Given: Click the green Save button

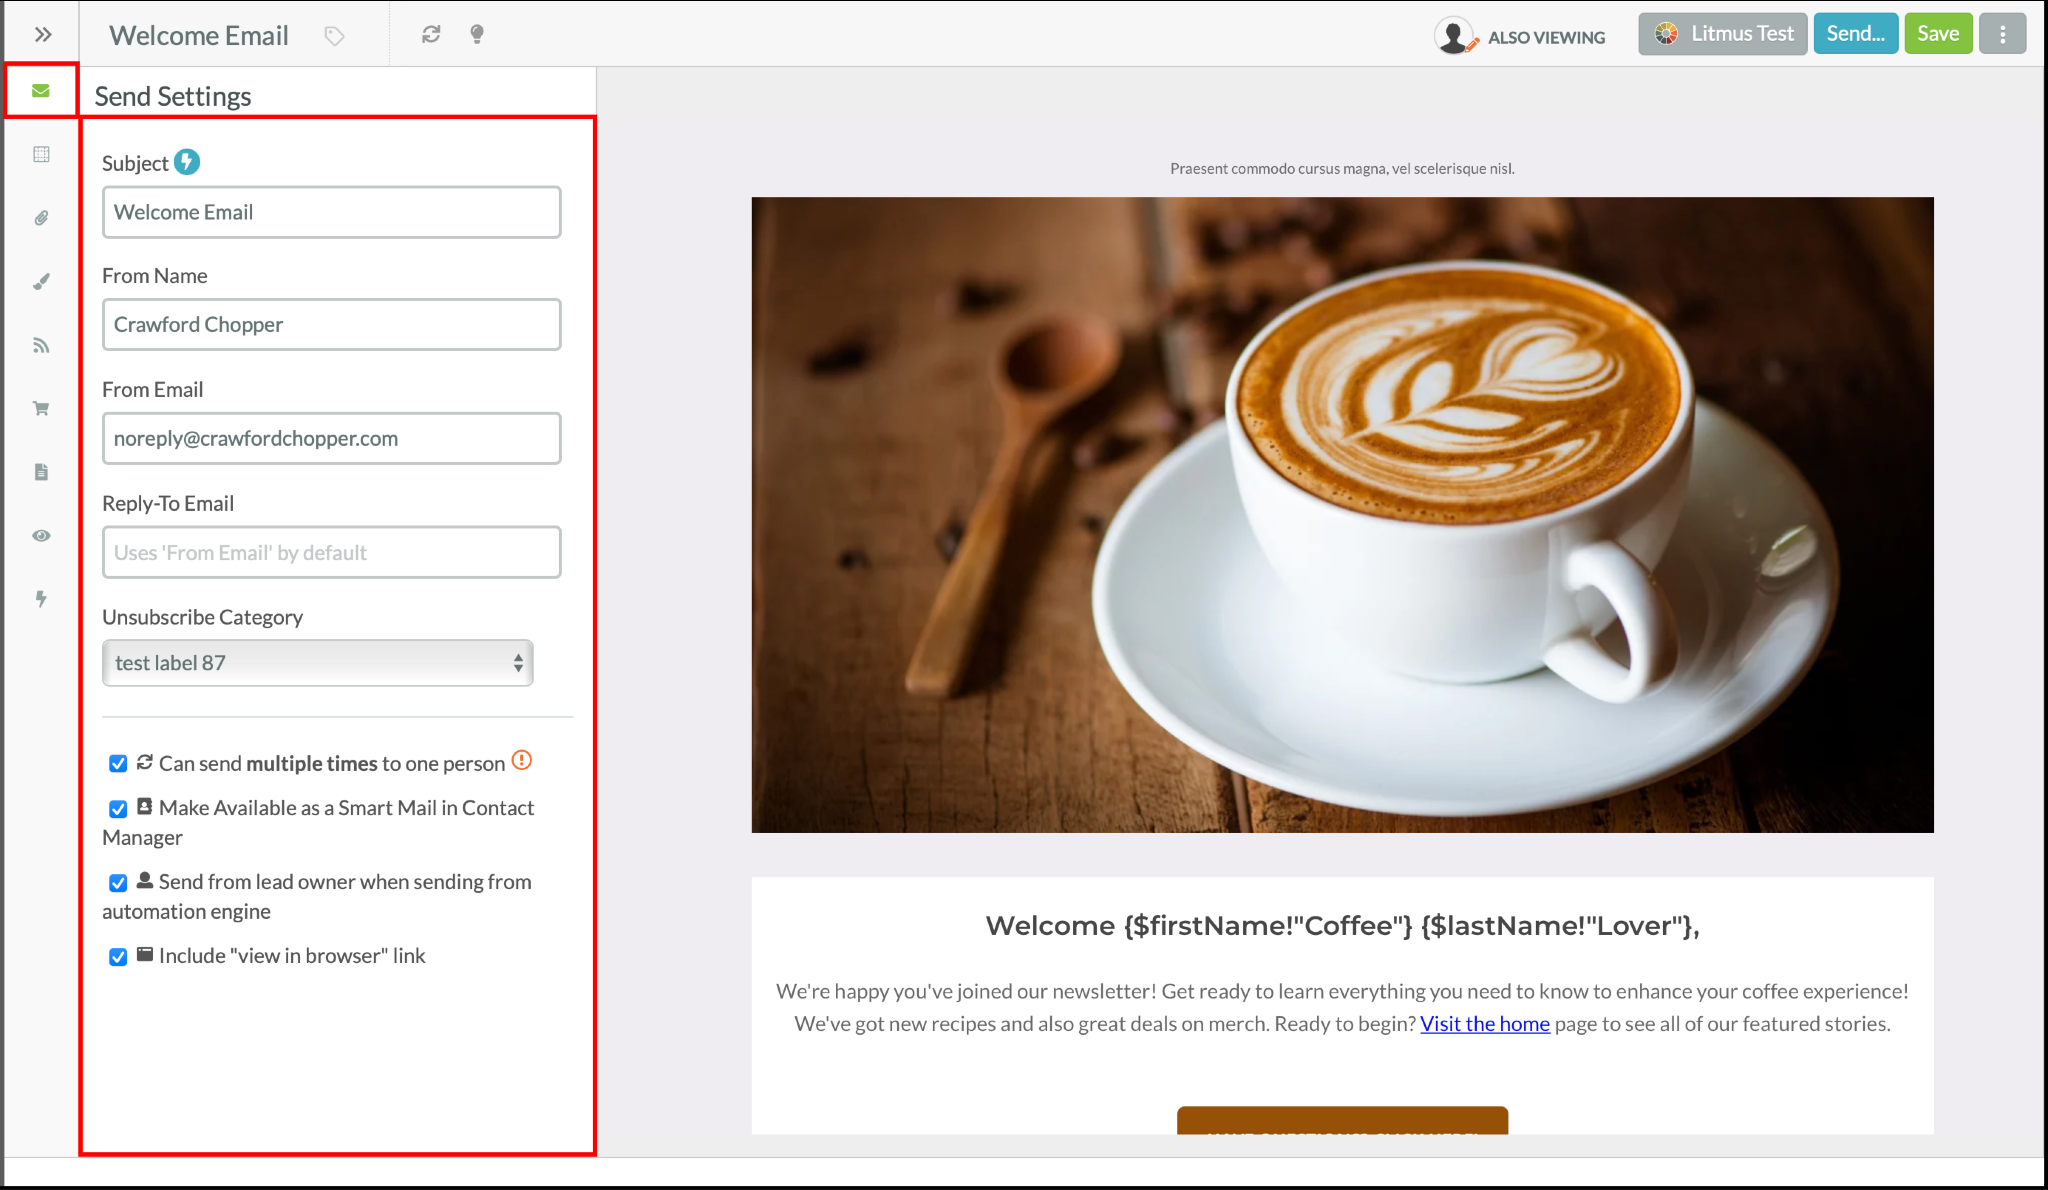Looking at the screenshot, I should click(1938, 34).
